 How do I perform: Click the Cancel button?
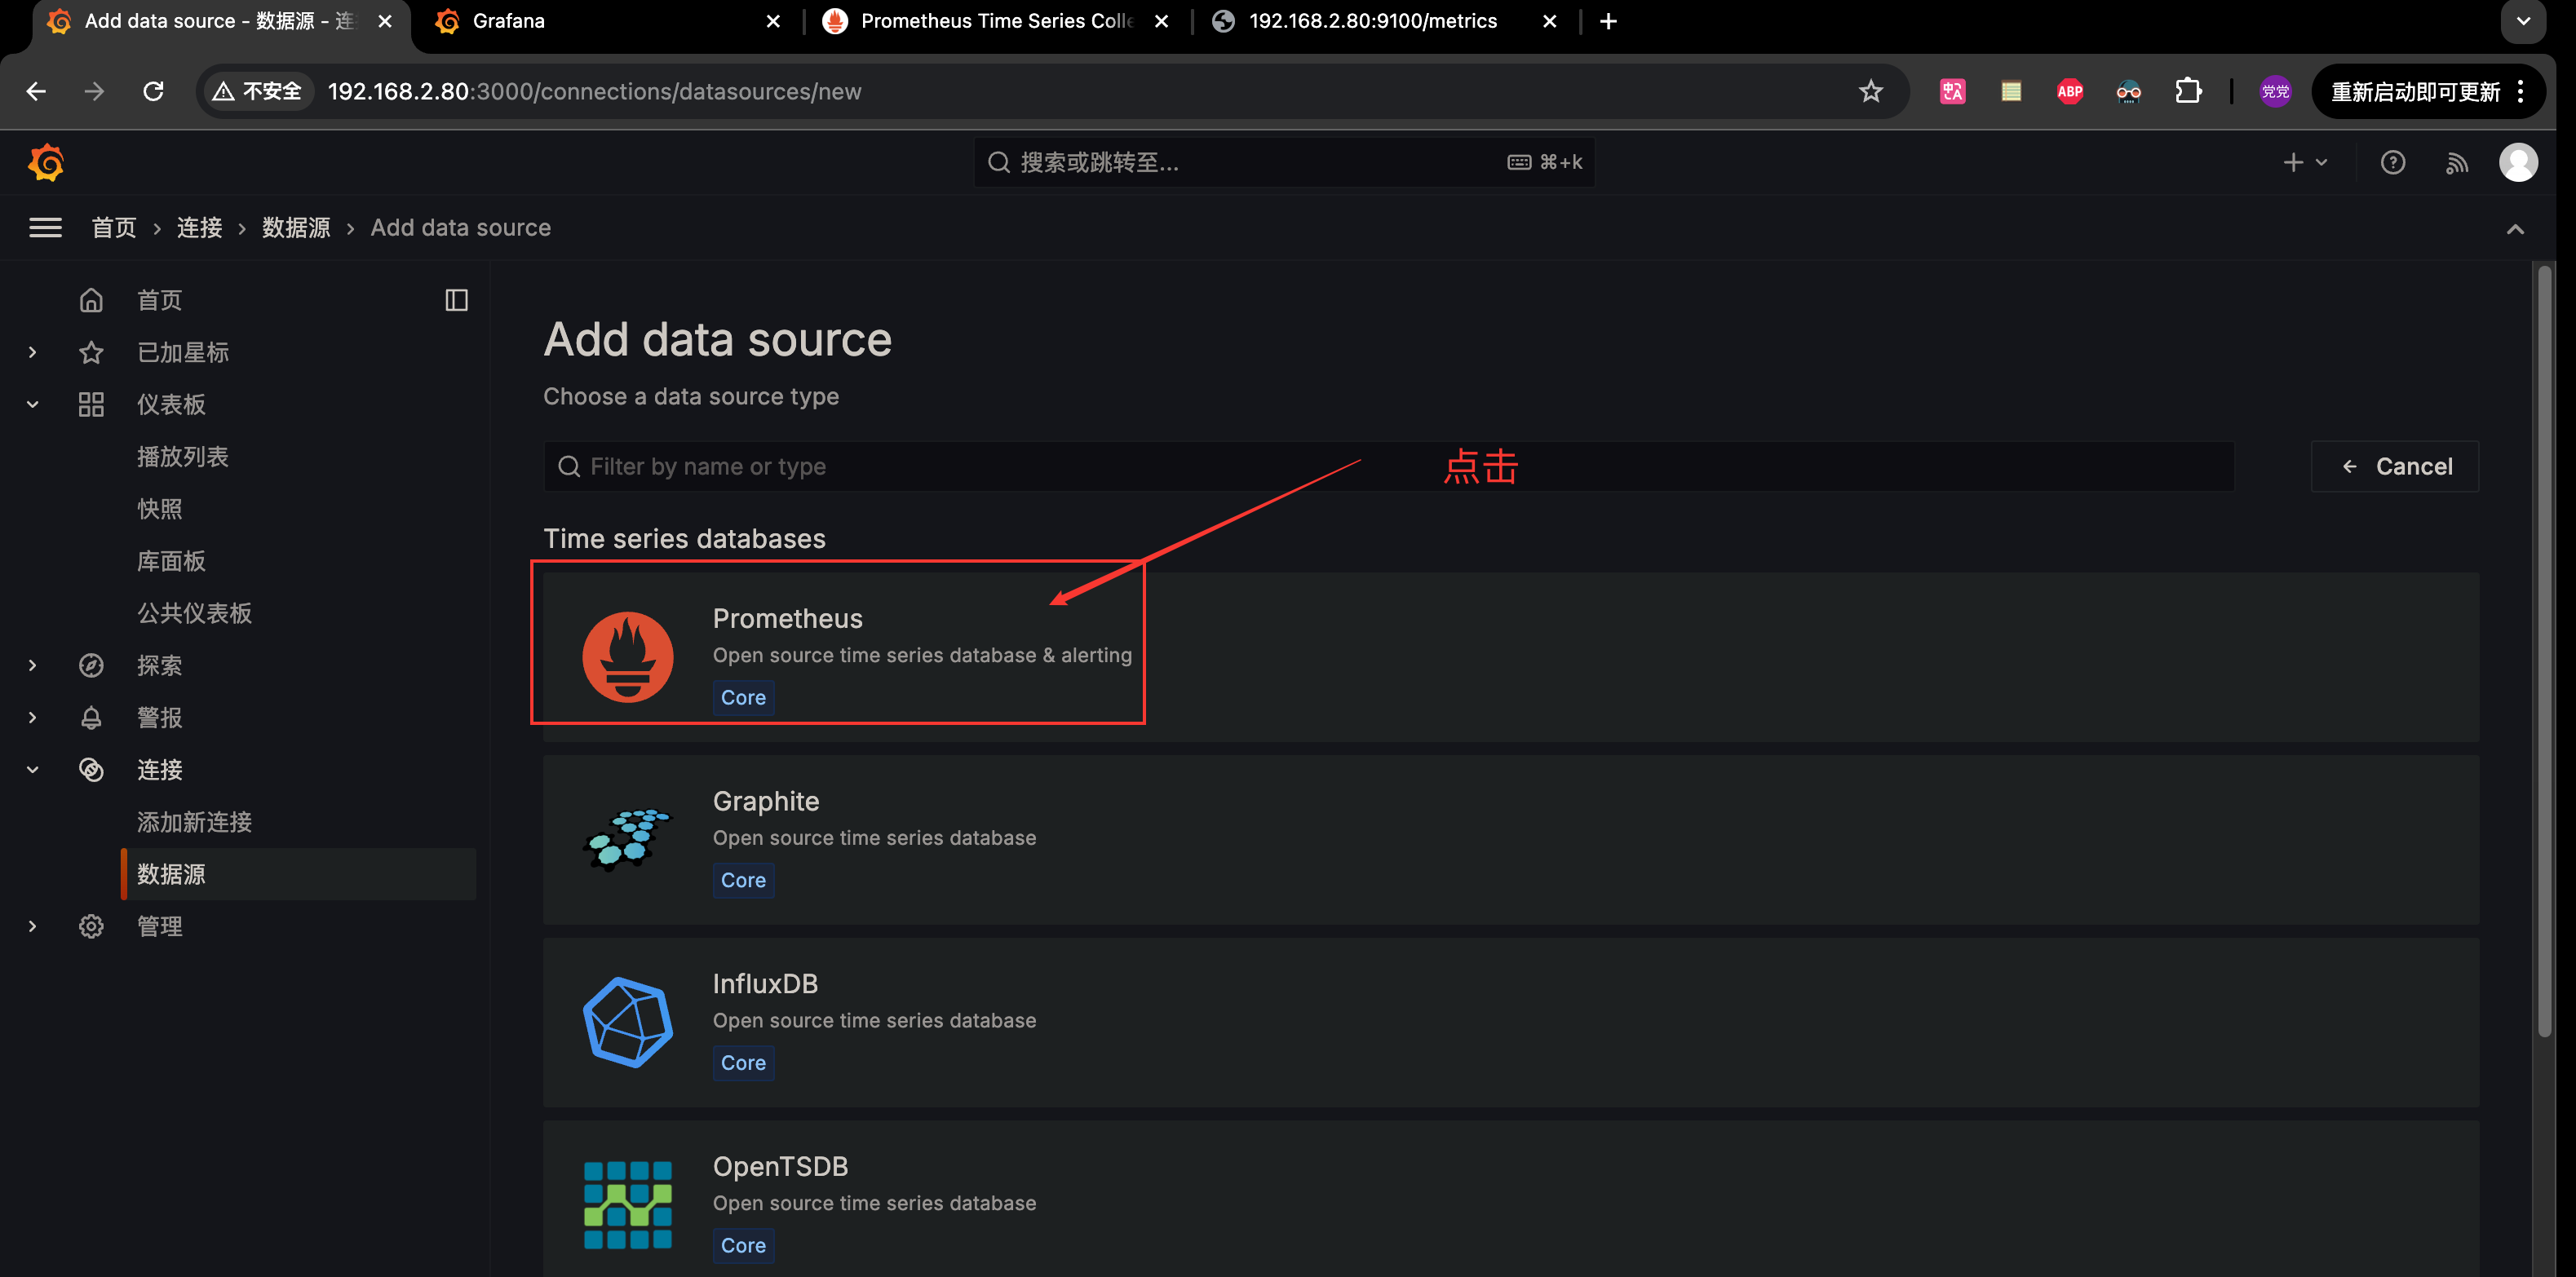(x=2394, y=466)
